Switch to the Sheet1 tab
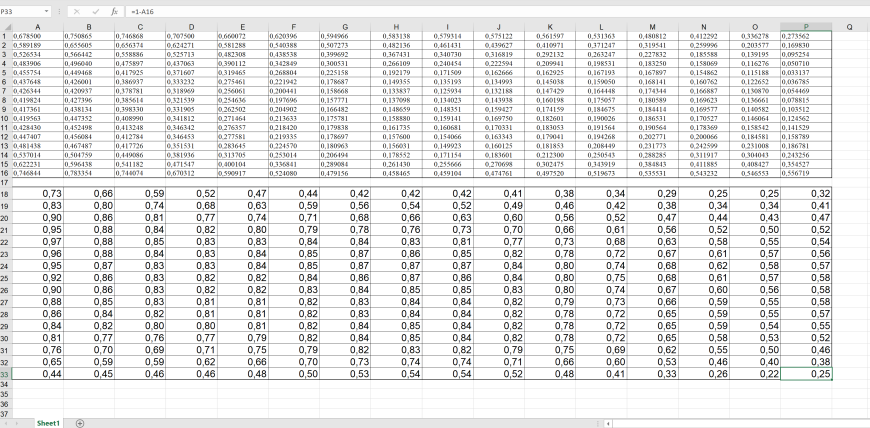The image size is (870, 428). coord(48,424)
